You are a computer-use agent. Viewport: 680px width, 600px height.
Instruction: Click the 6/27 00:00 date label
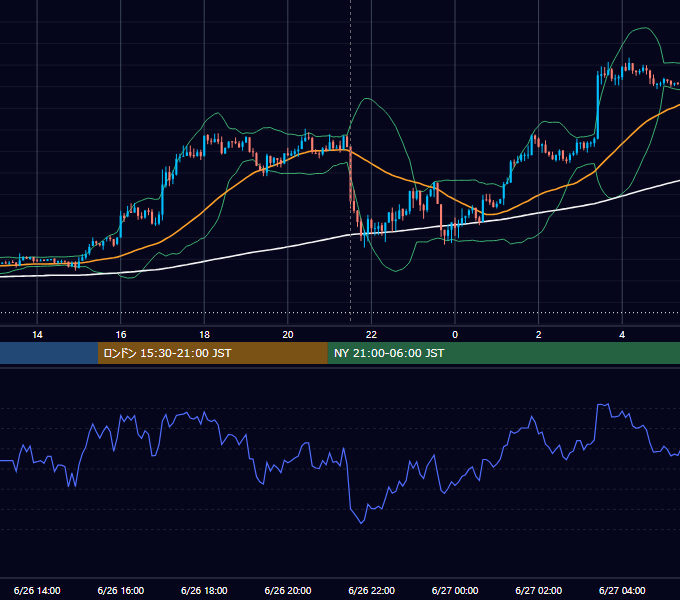click(x=455, y=590)
